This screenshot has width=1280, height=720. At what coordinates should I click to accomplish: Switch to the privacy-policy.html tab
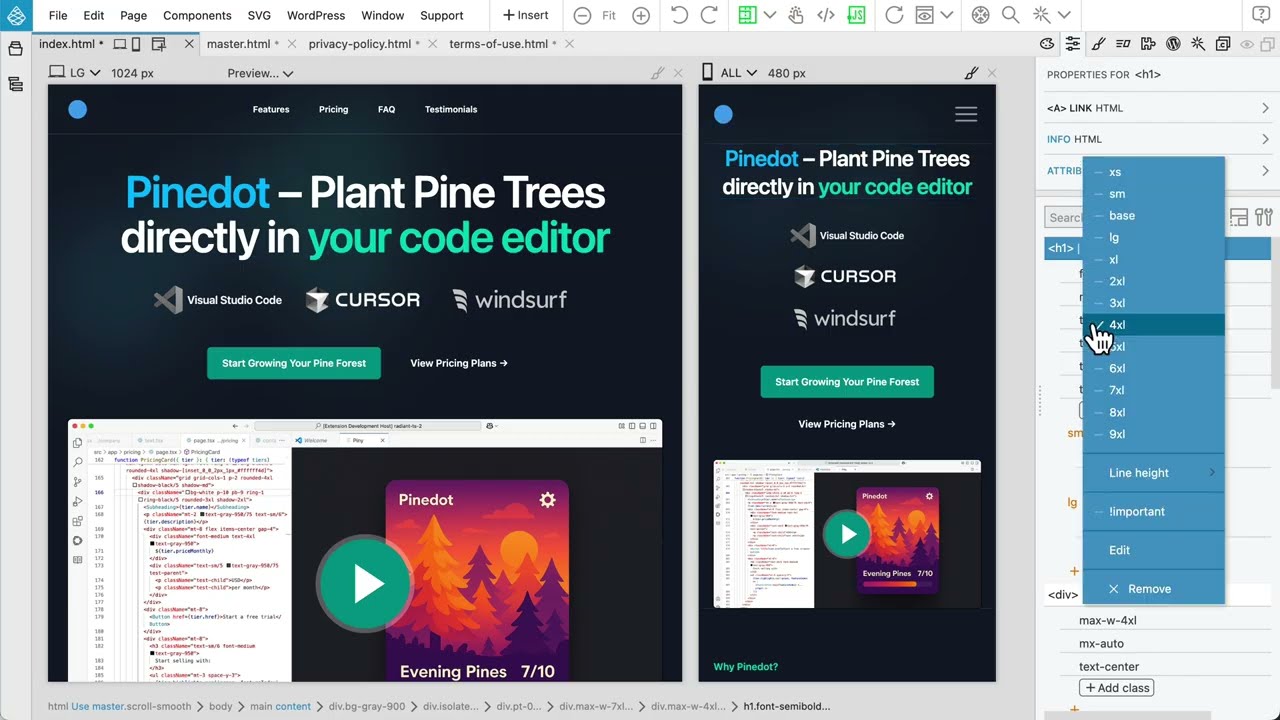[x=359, y=44]
